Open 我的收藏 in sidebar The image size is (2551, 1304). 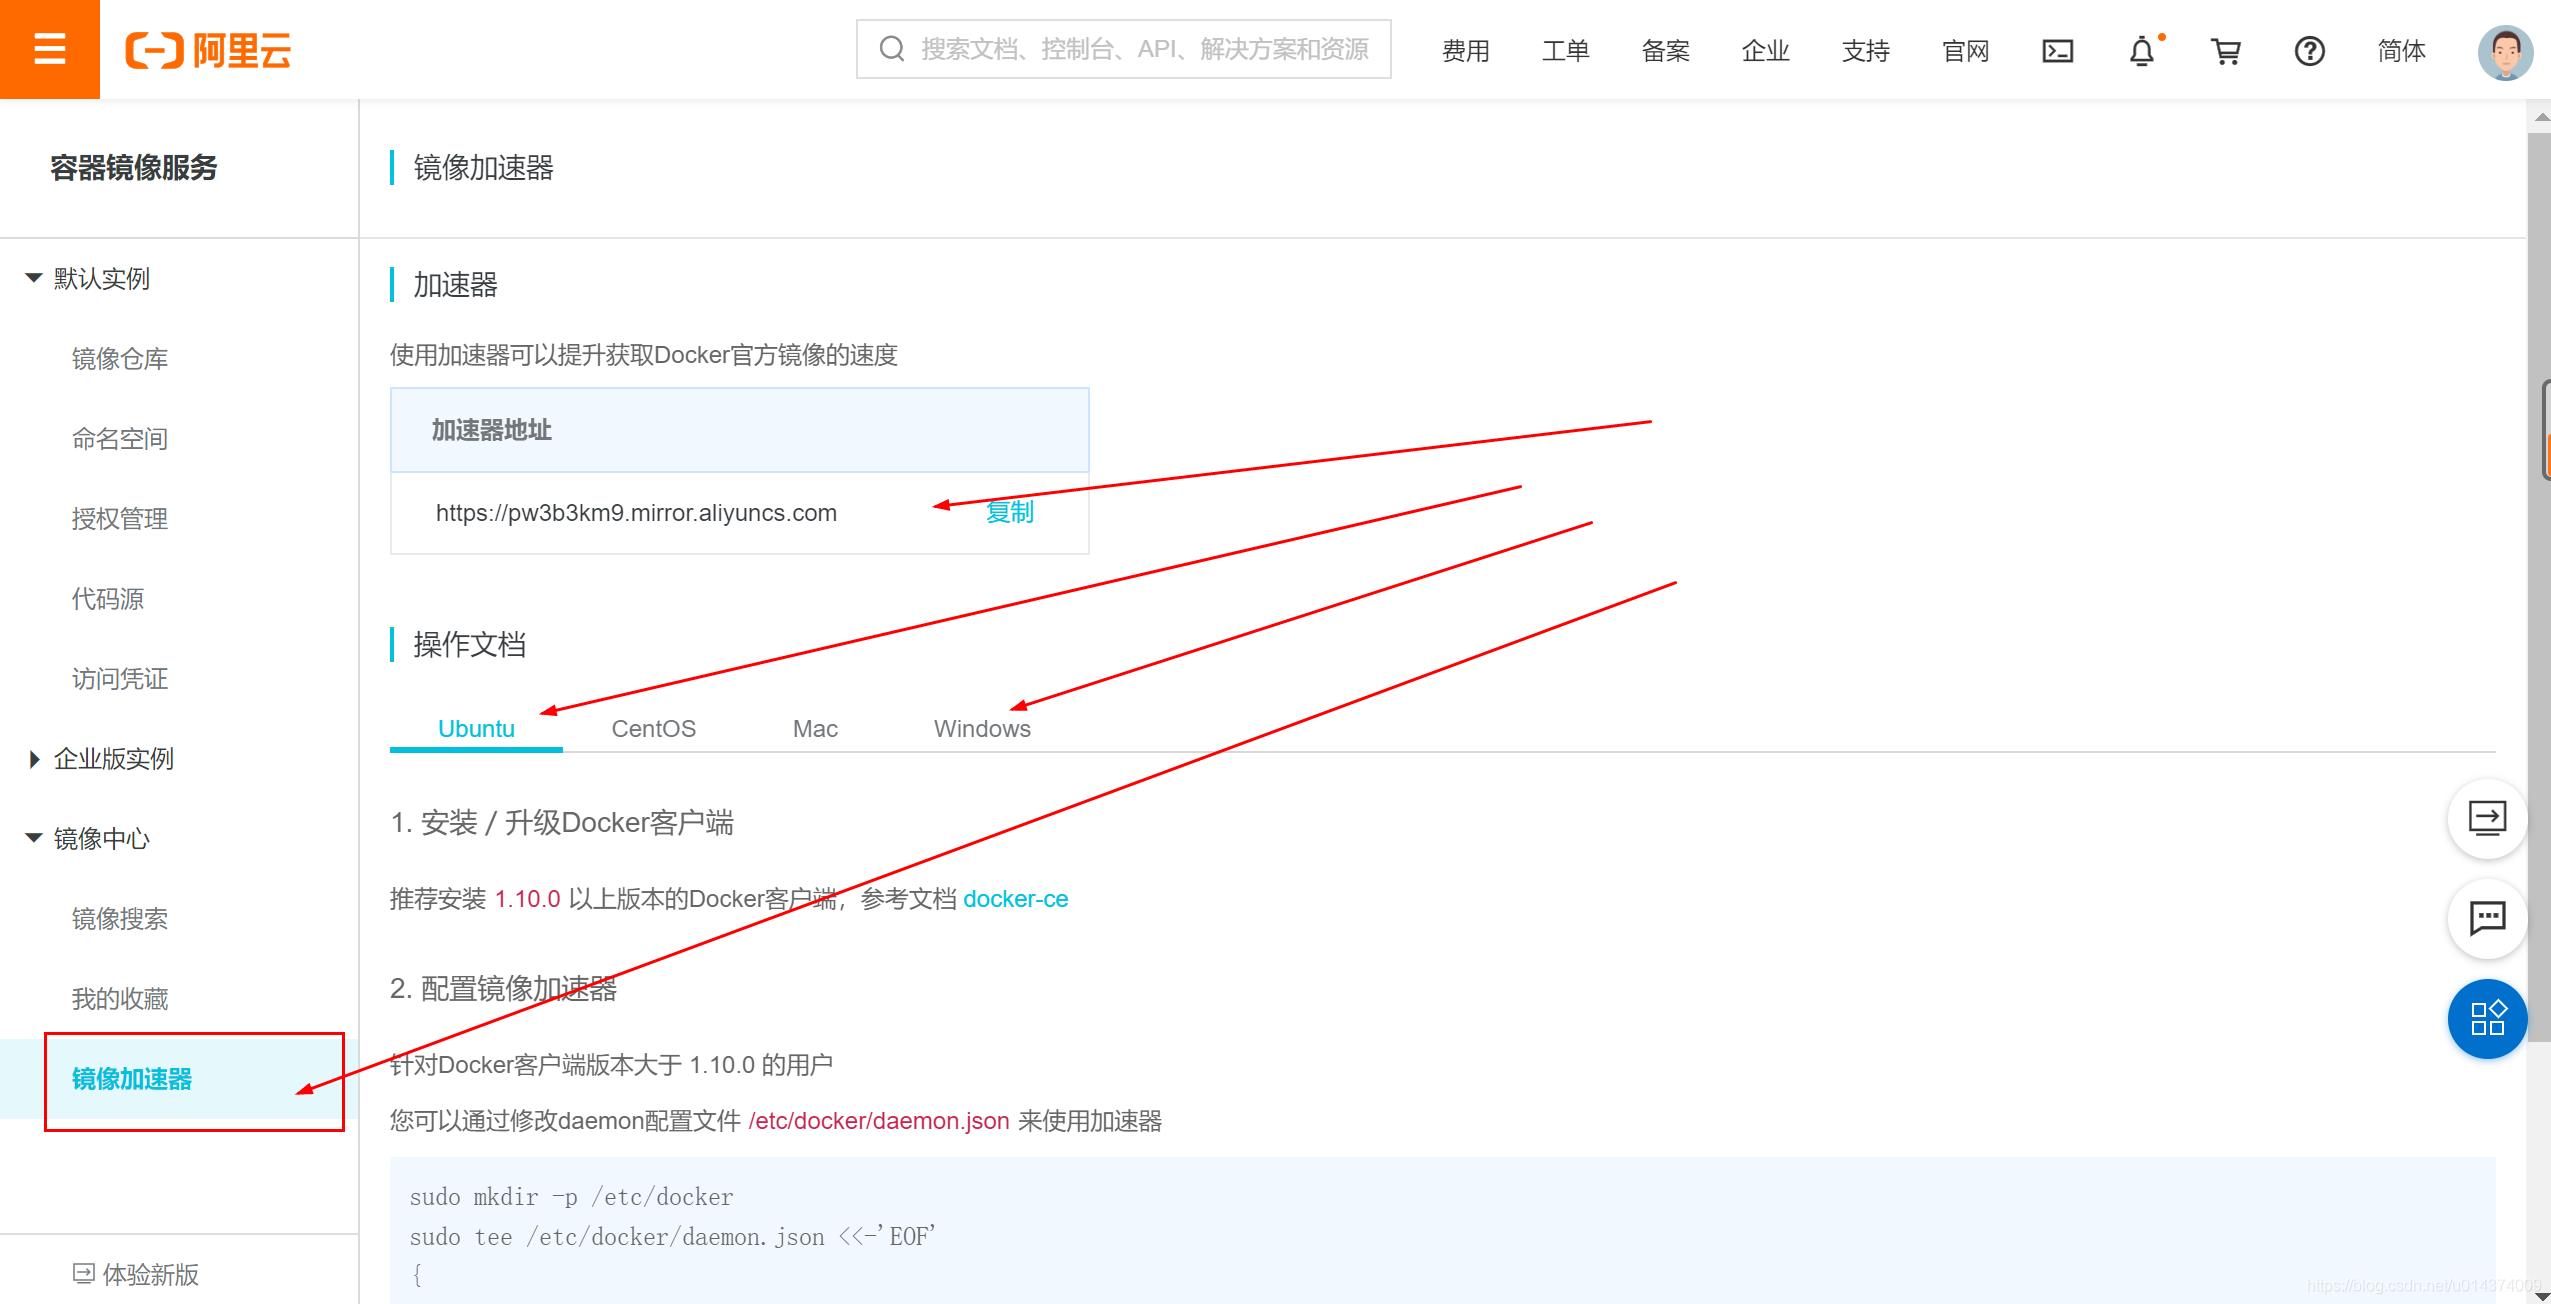coord(119,998)
